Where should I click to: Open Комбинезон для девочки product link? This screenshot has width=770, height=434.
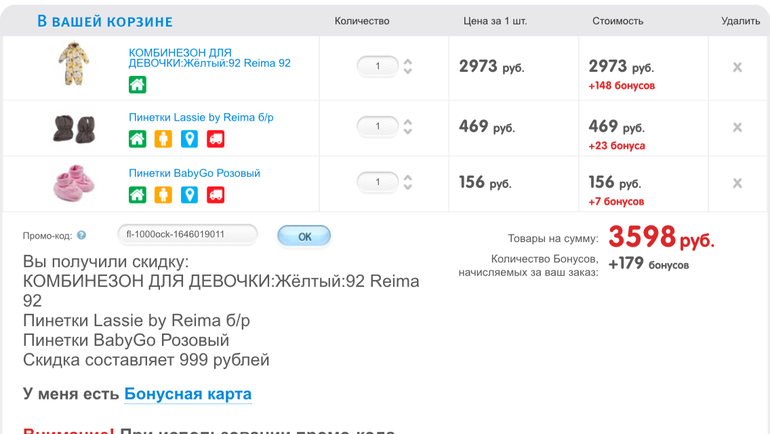coord(210,58)
